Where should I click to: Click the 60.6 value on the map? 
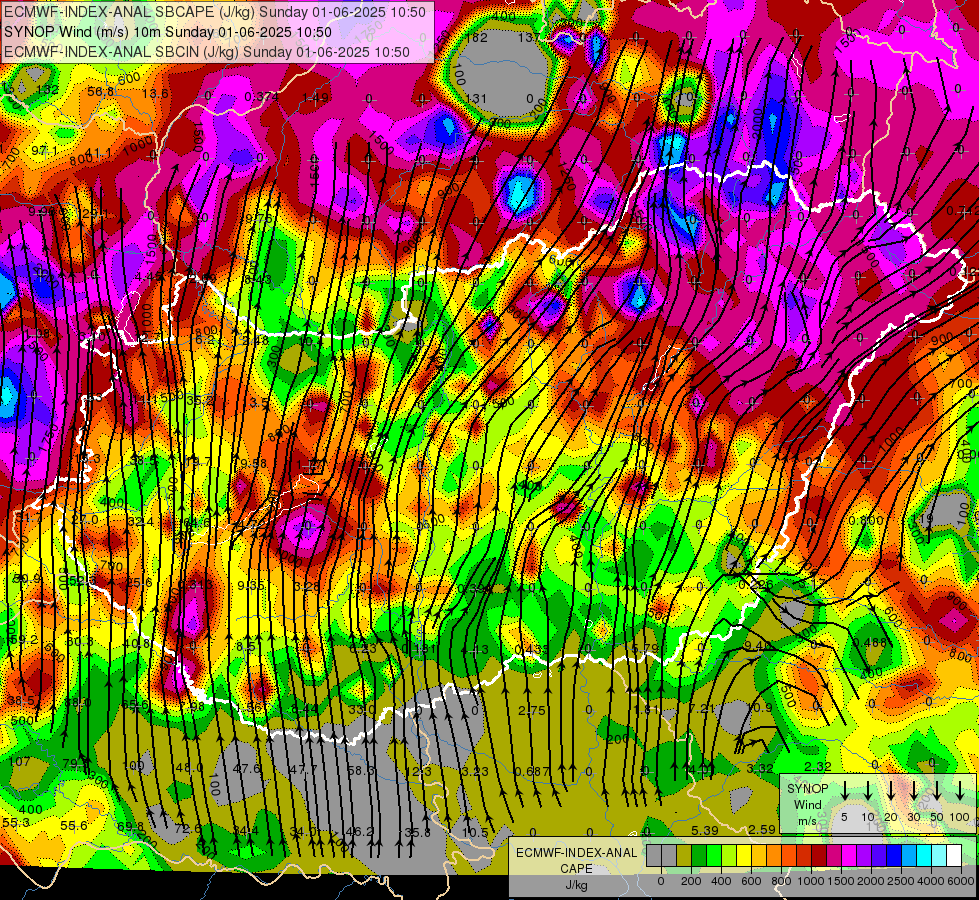point(562,261)
